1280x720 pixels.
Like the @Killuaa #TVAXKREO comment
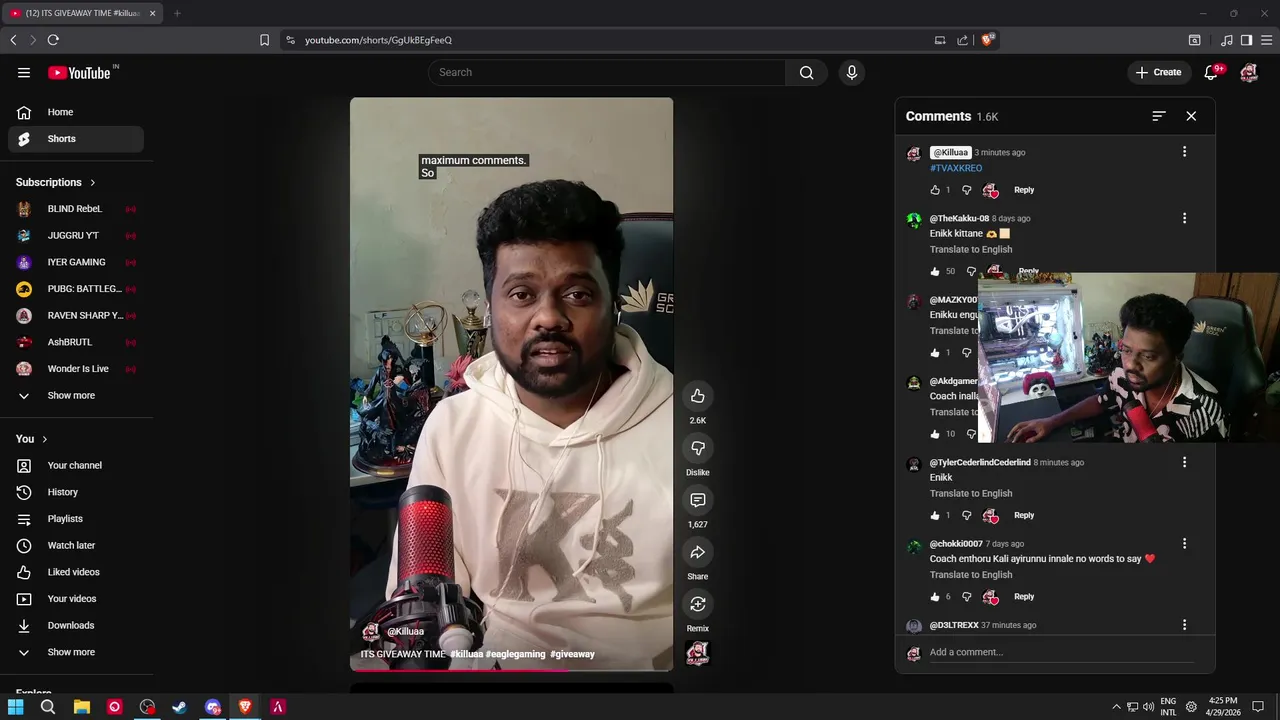tap(935, 190)
